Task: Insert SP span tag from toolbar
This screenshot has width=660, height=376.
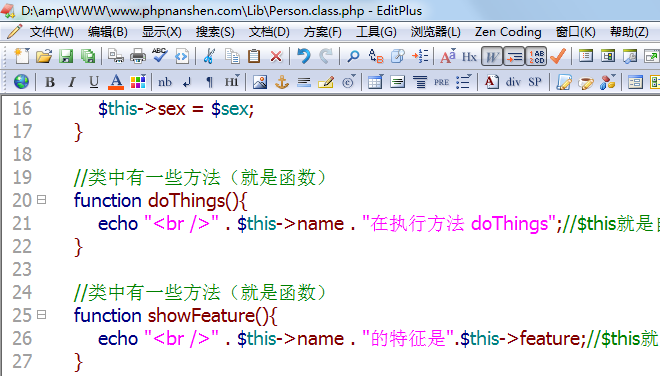Action: pos(535,82)
